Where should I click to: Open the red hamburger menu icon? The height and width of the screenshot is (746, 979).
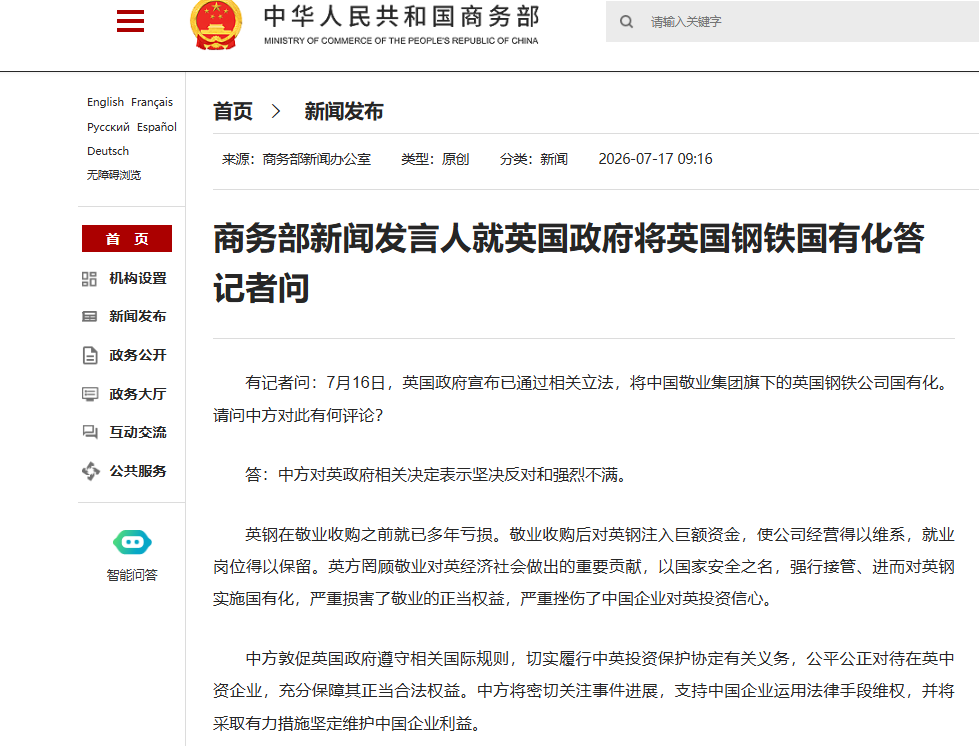click(x=130, y=21)
